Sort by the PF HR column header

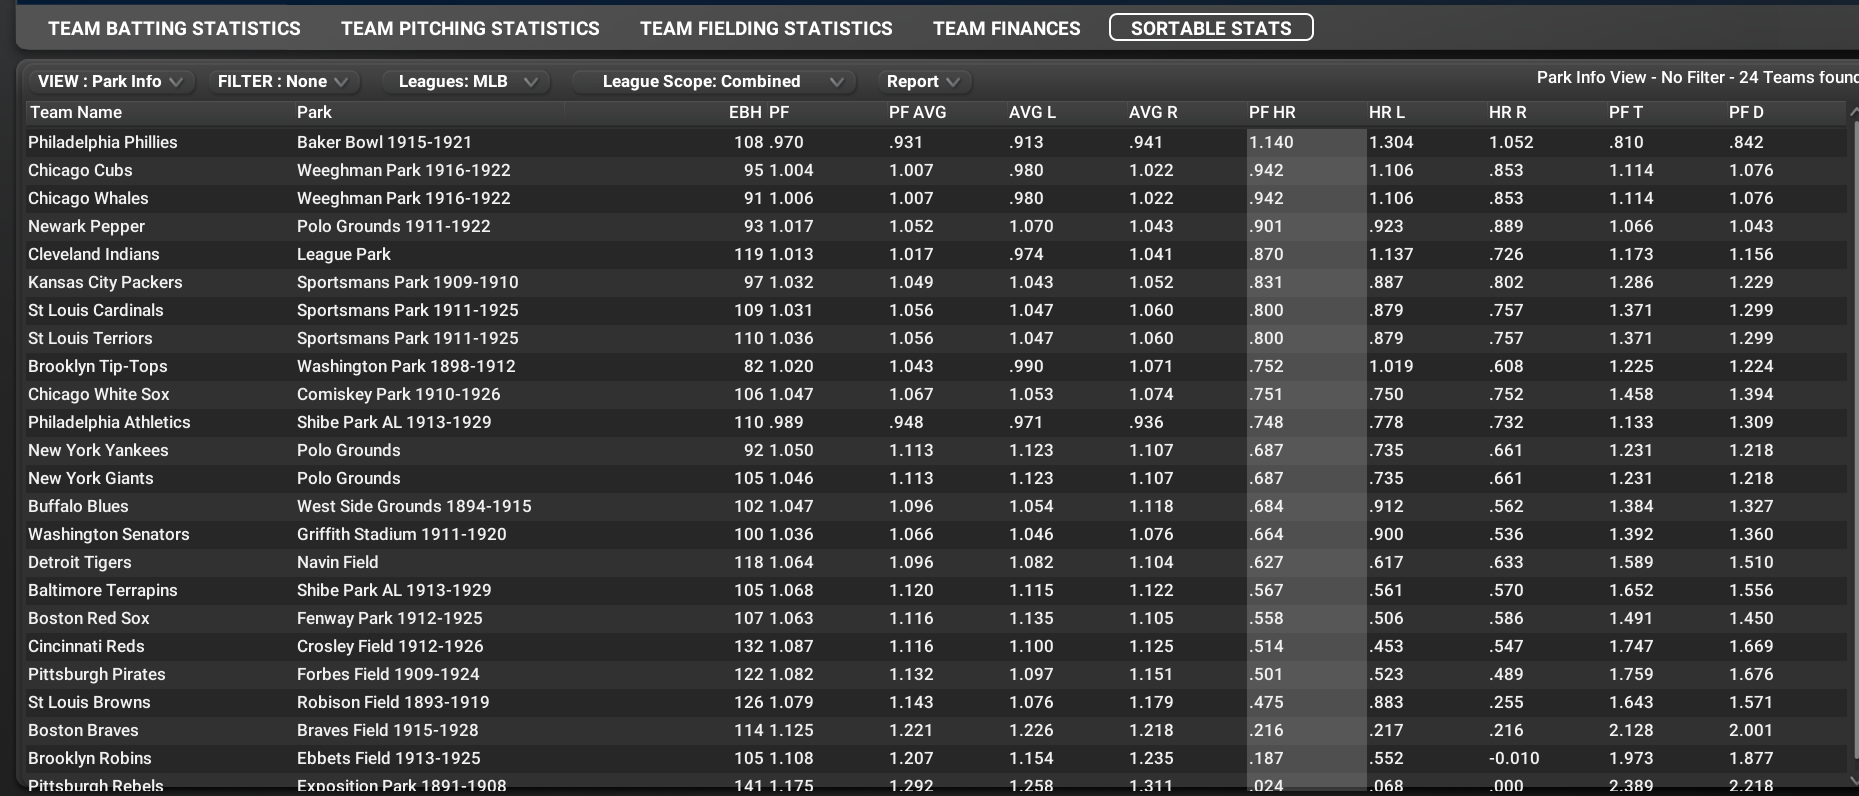[1272, 112]
